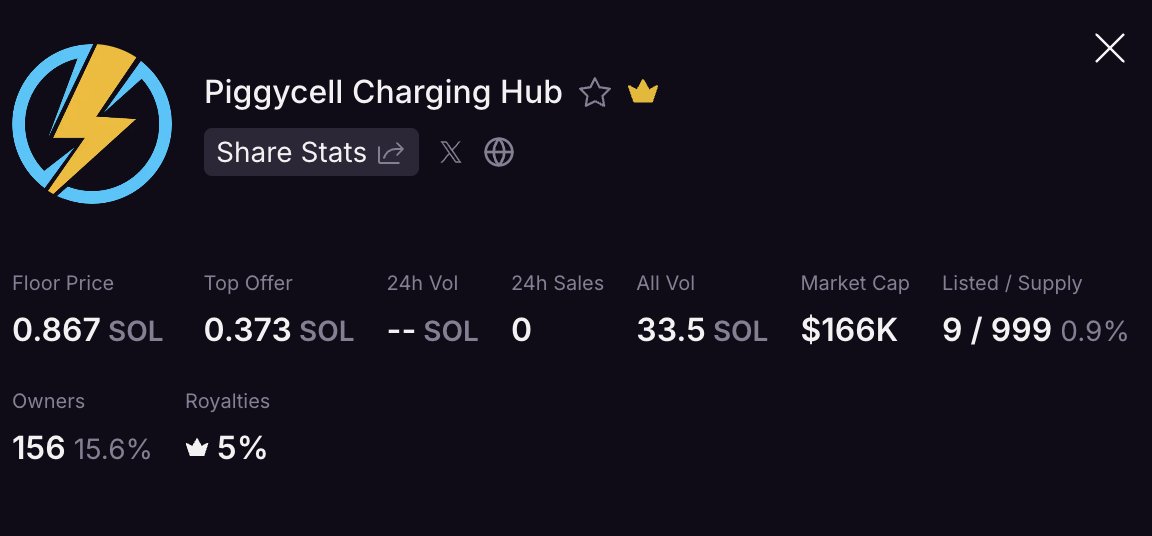Click the Royalties 5% value

242,448
